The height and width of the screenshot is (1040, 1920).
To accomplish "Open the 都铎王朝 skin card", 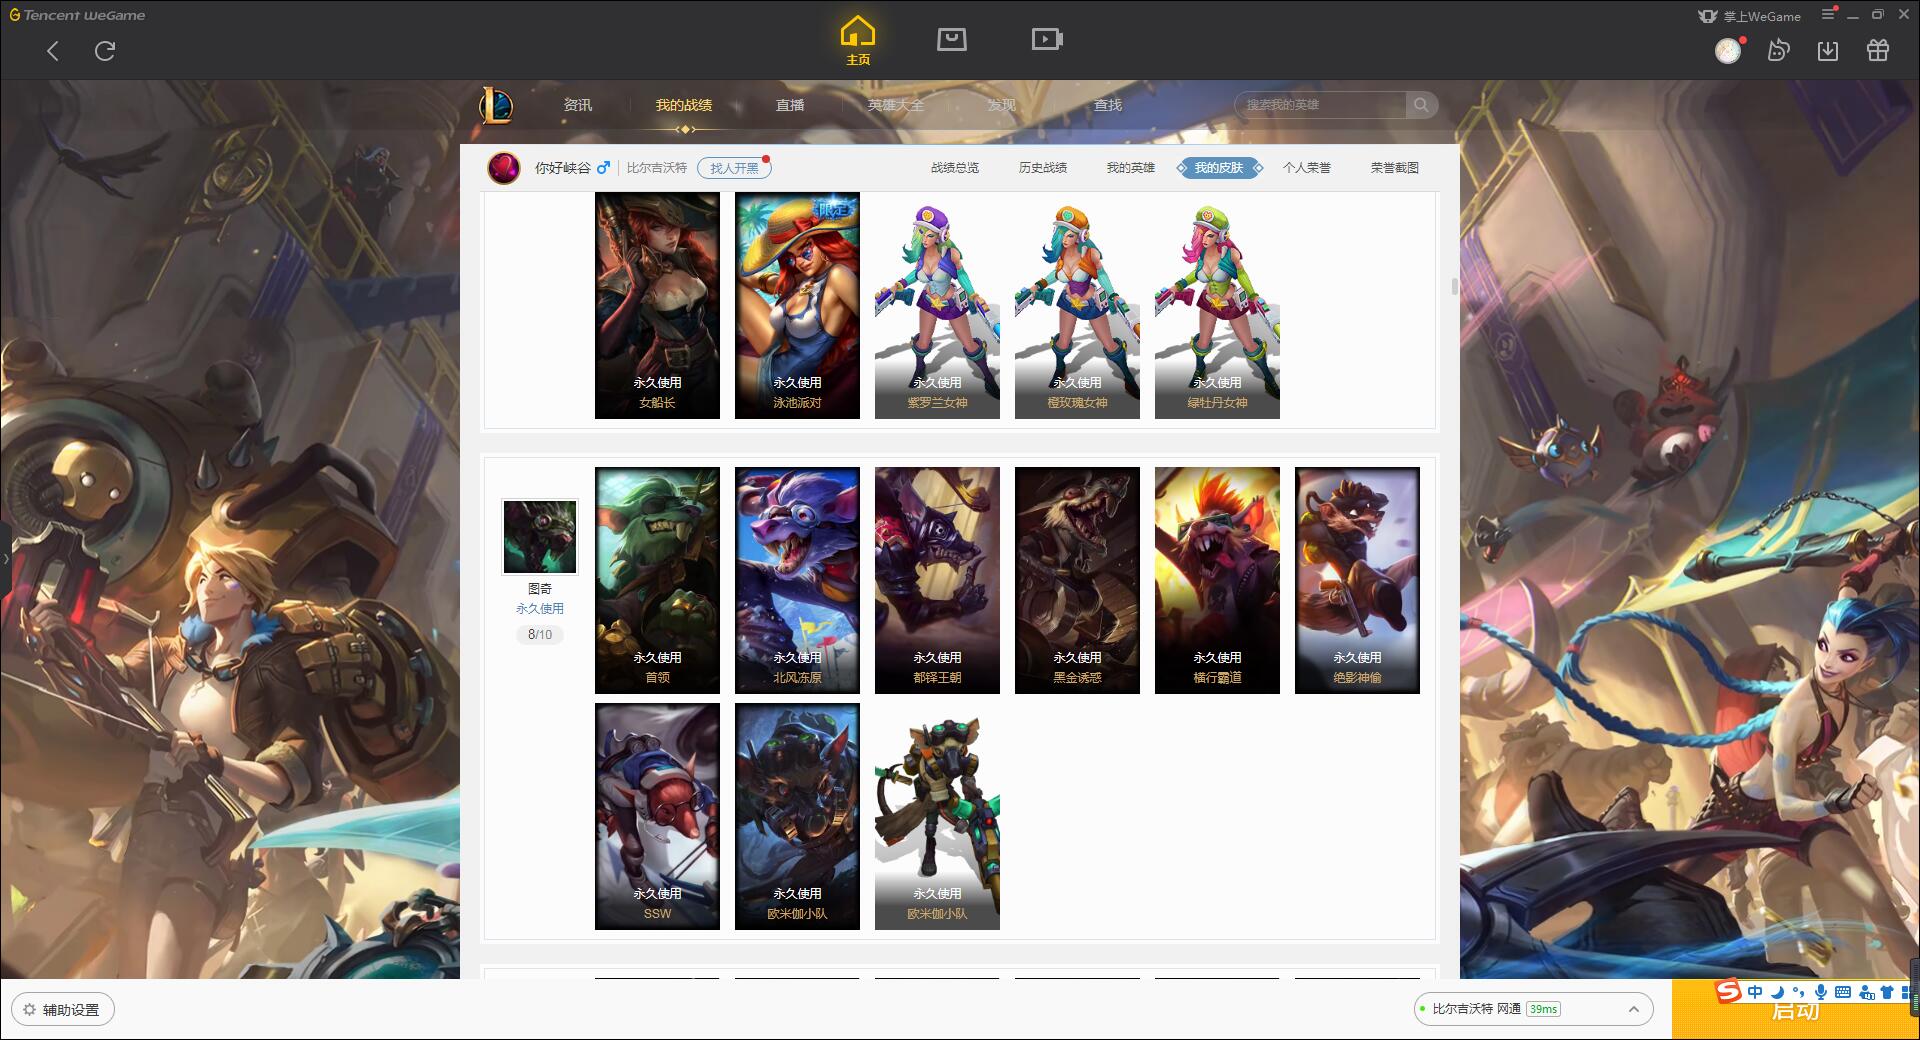I will click(x=937, y=580).
